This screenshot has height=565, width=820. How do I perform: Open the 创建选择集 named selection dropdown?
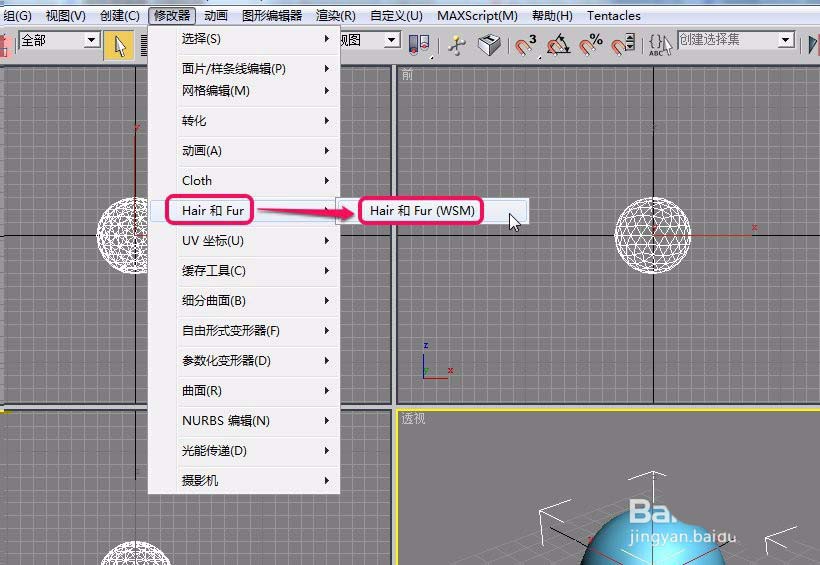click(x=785, y=40)
